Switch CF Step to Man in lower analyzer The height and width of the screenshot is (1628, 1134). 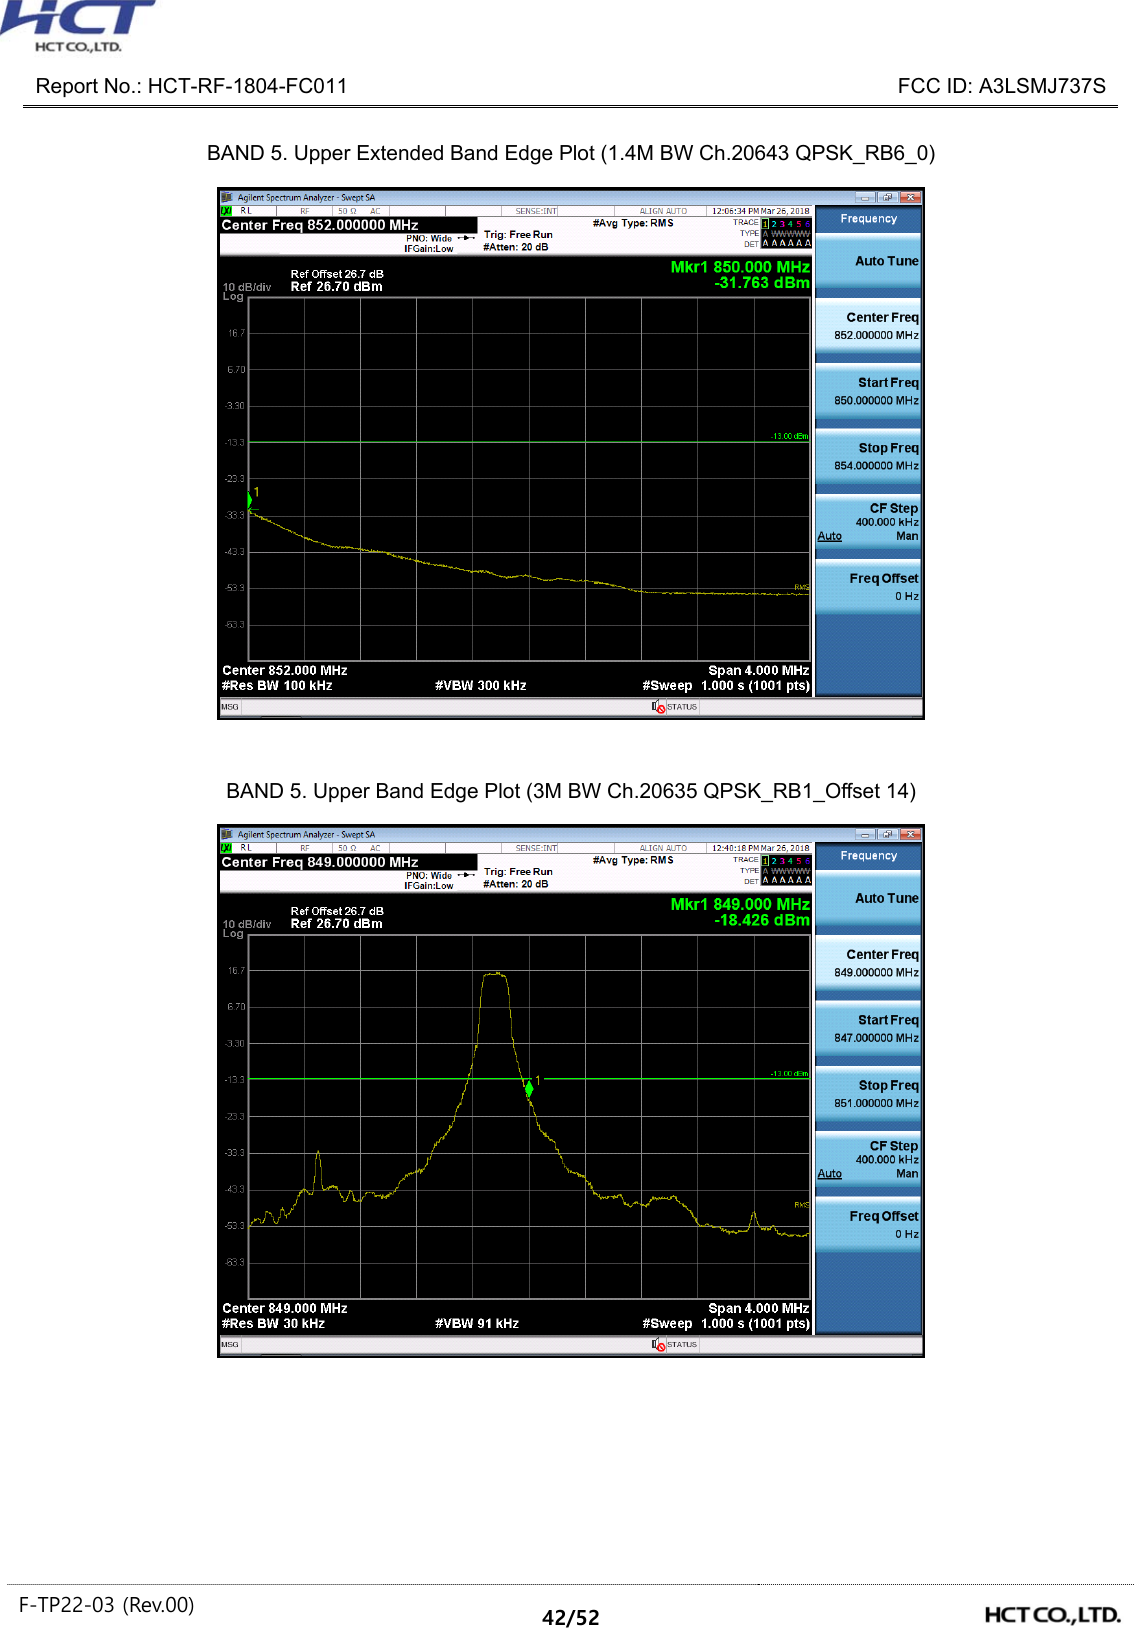click(x=907, y=1174)
